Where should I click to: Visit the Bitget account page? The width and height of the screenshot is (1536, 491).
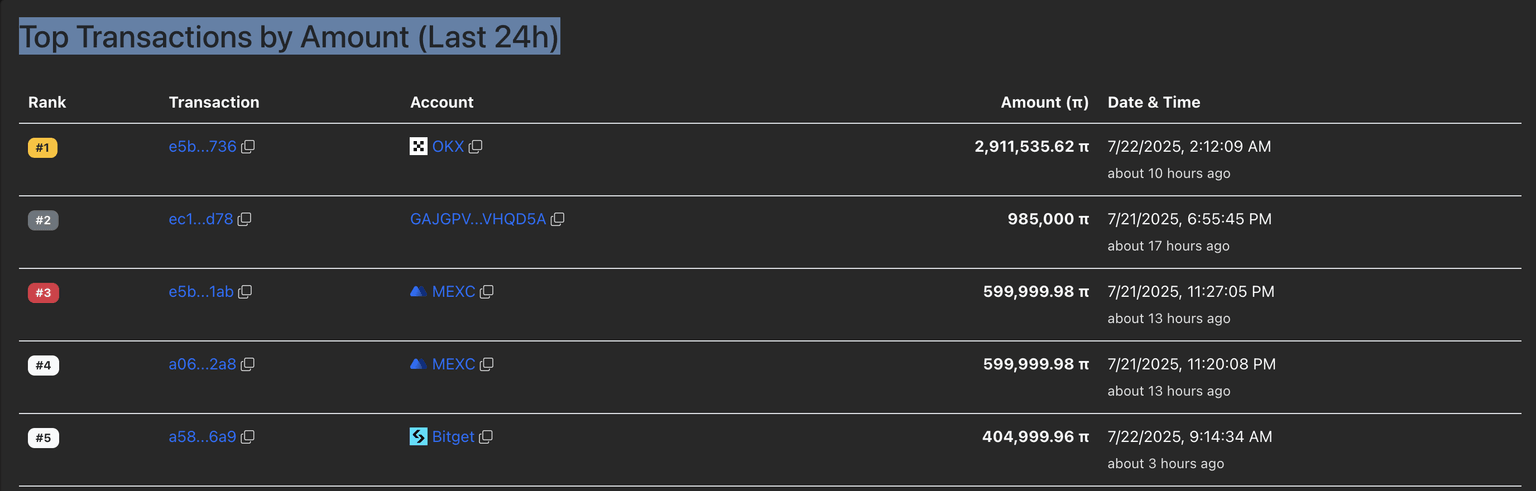pos(453,437)
